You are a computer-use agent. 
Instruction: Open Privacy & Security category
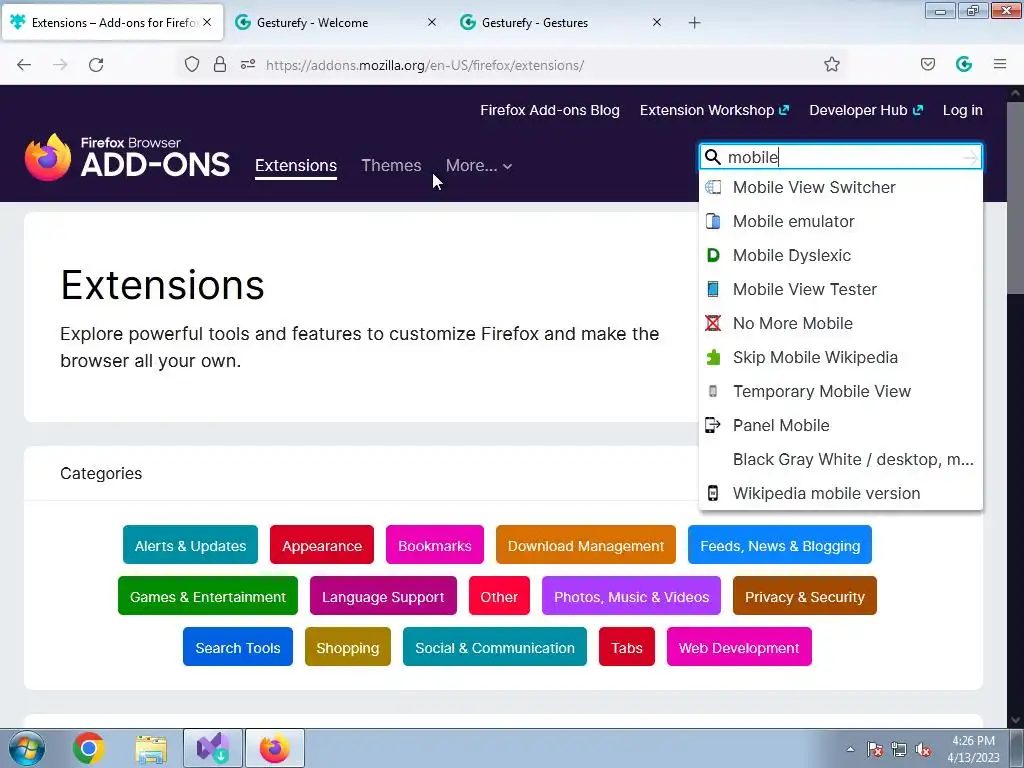point(805,596)
